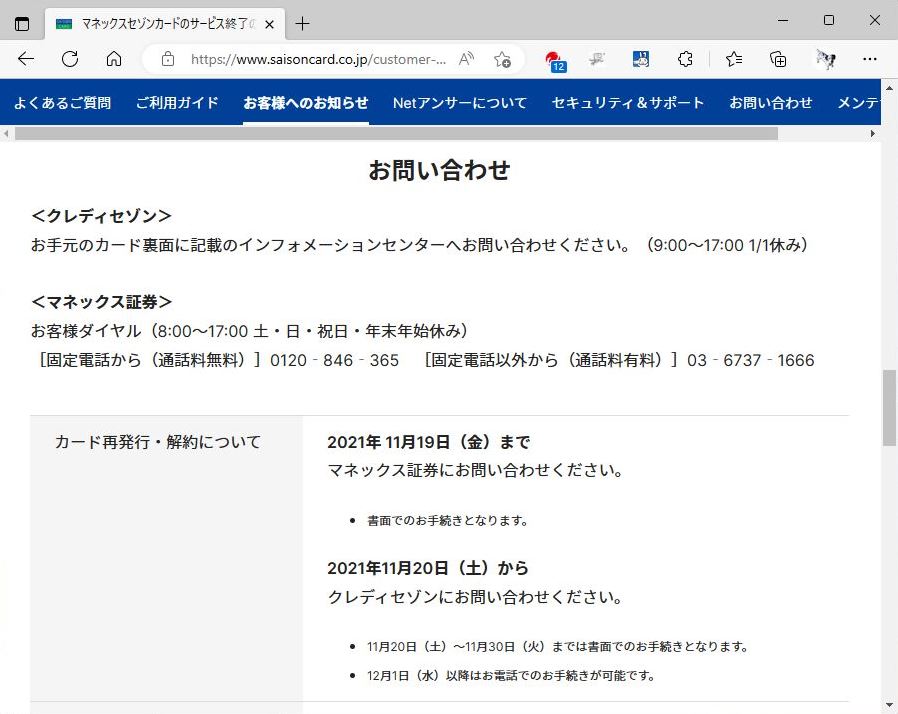Image resolution: width=898 pixels, height=714 pixels.
Task: Open the tab actions menu icon
Action: [x=22, y=24]
